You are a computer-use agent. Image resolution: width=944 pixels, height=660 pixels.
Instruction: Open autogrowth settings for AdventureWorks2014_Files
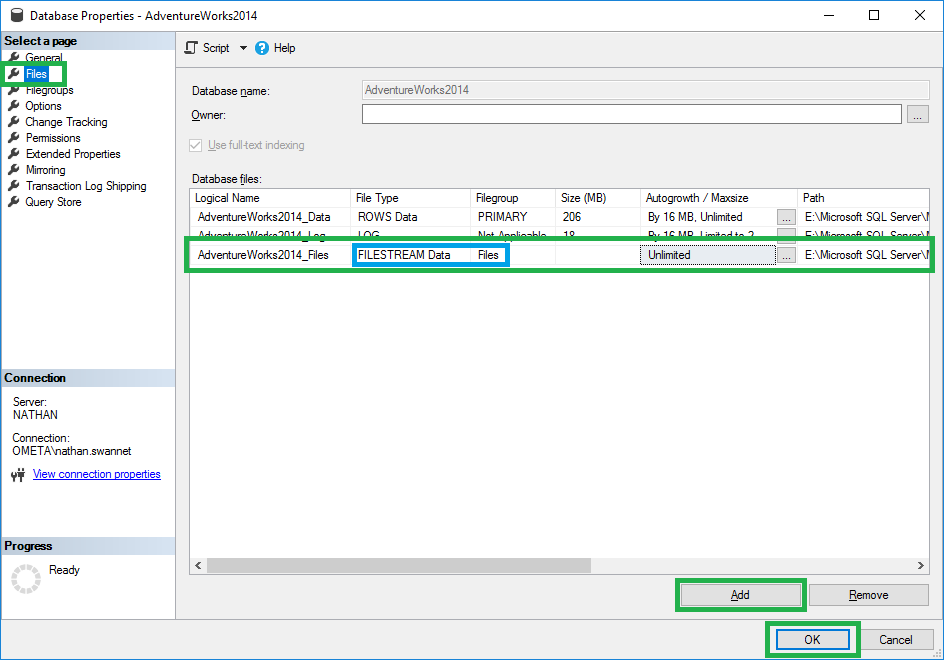click(x=788, y=254)
